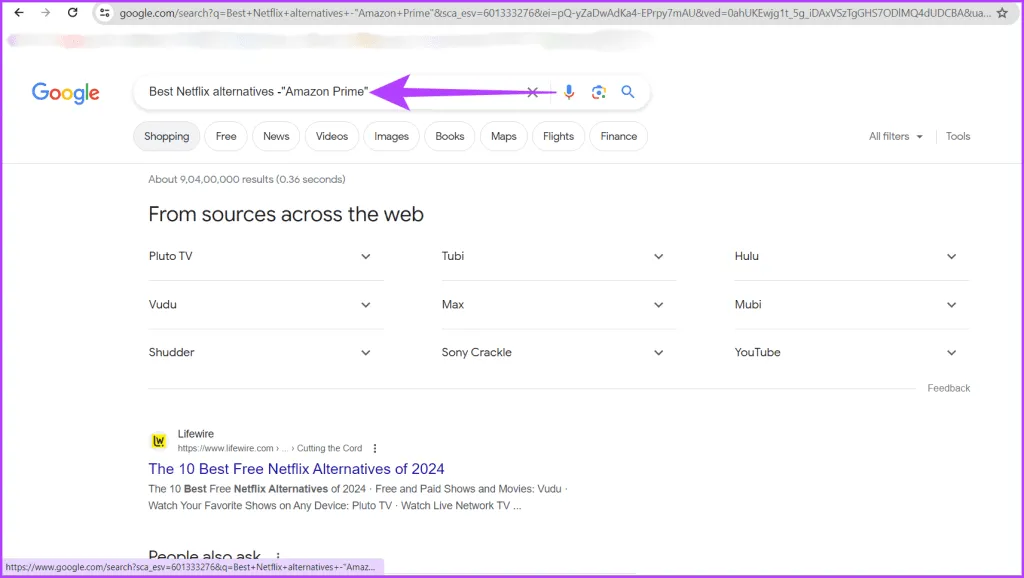Open the All filters dropdown
Image resolution: width=1024 pixels, height=578 pixels.
point(895,137)
